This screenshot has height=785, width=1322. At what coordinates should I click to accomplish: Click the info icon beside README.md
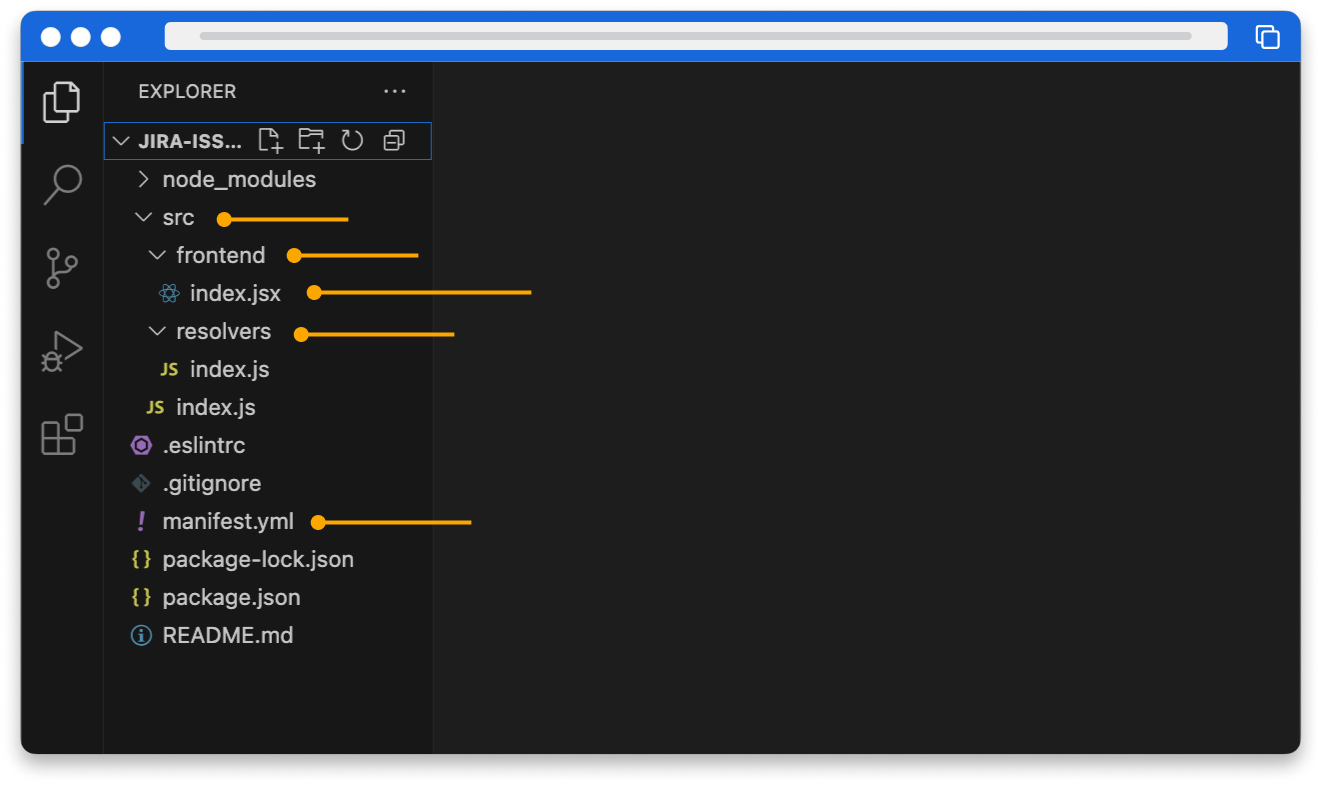pos(141,636)
